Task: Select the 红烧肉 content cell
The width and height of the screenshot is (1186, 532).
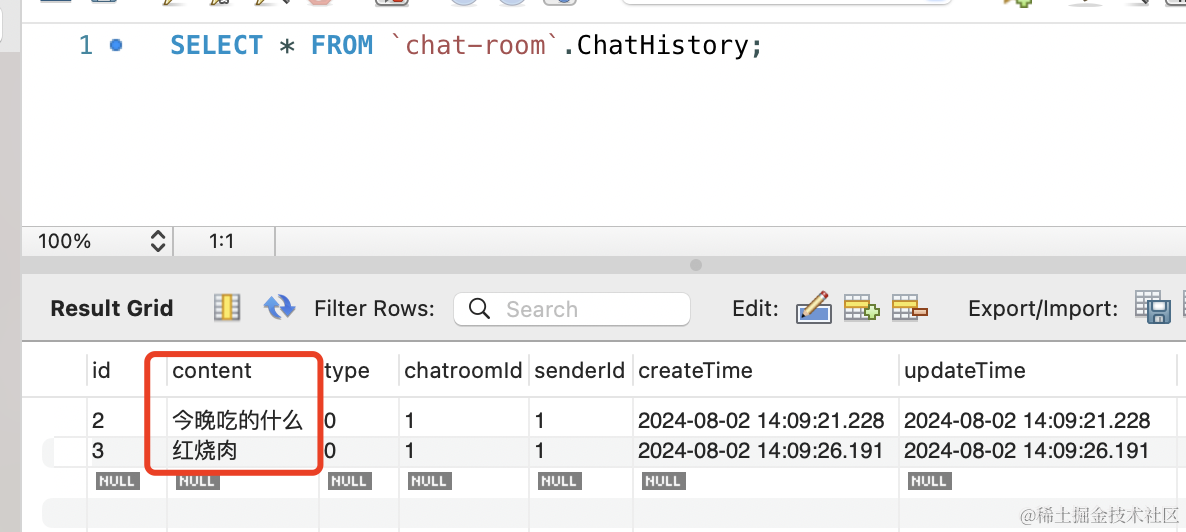Action: point(205,451)
